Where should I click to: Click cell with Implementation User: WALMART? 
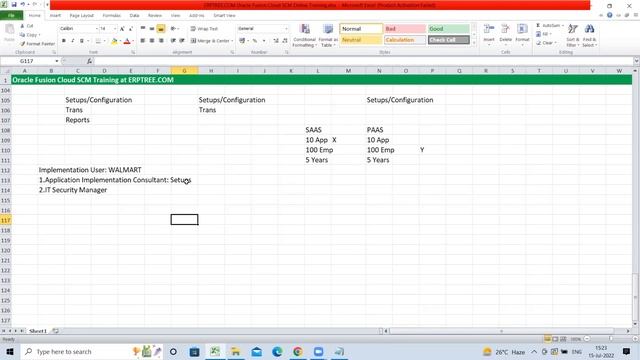90,170
